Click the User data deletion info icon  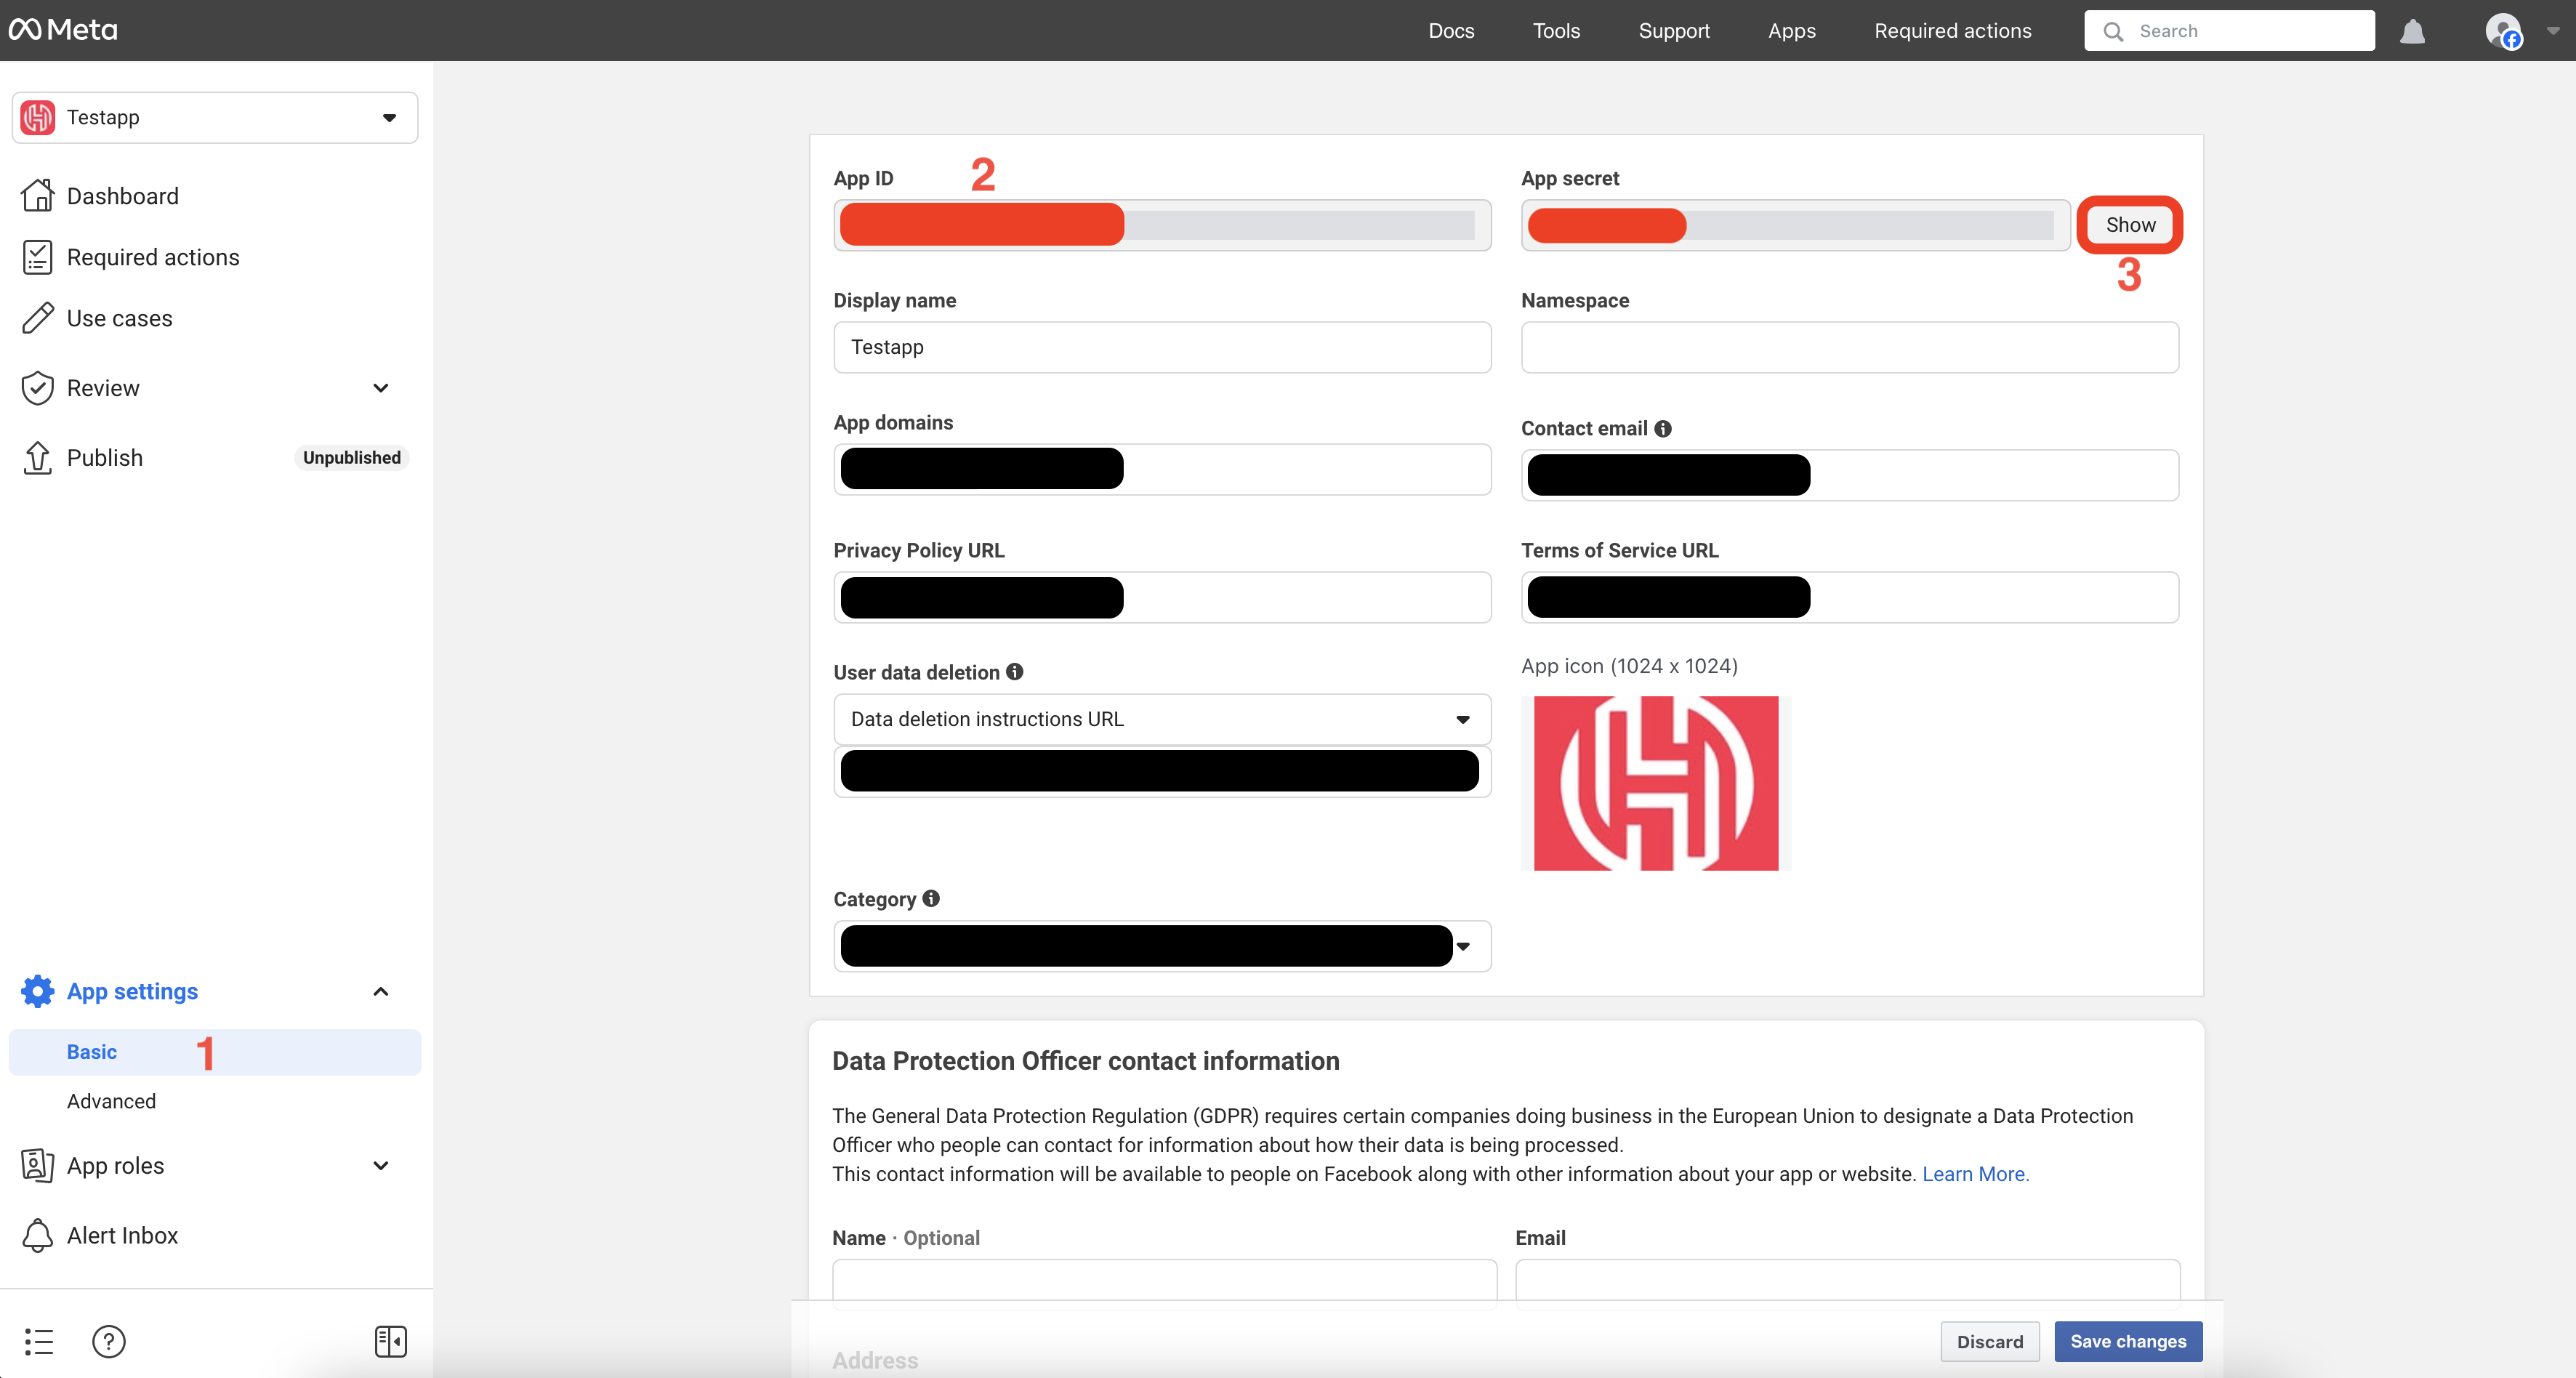pos(1015,672)
